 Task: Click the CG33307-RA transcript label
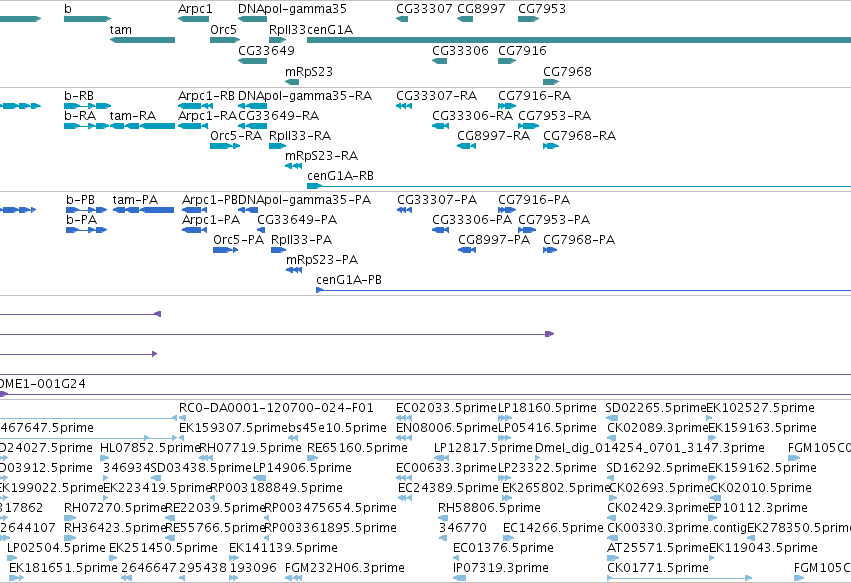437,96
